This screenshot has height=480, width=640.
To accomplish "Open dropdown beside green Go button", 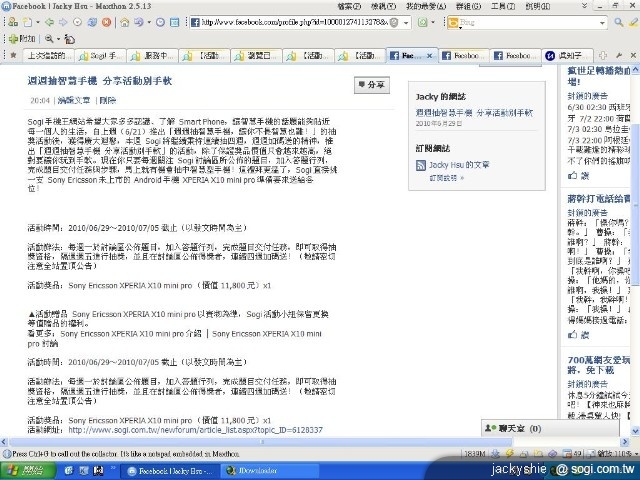I will point(433,22).
